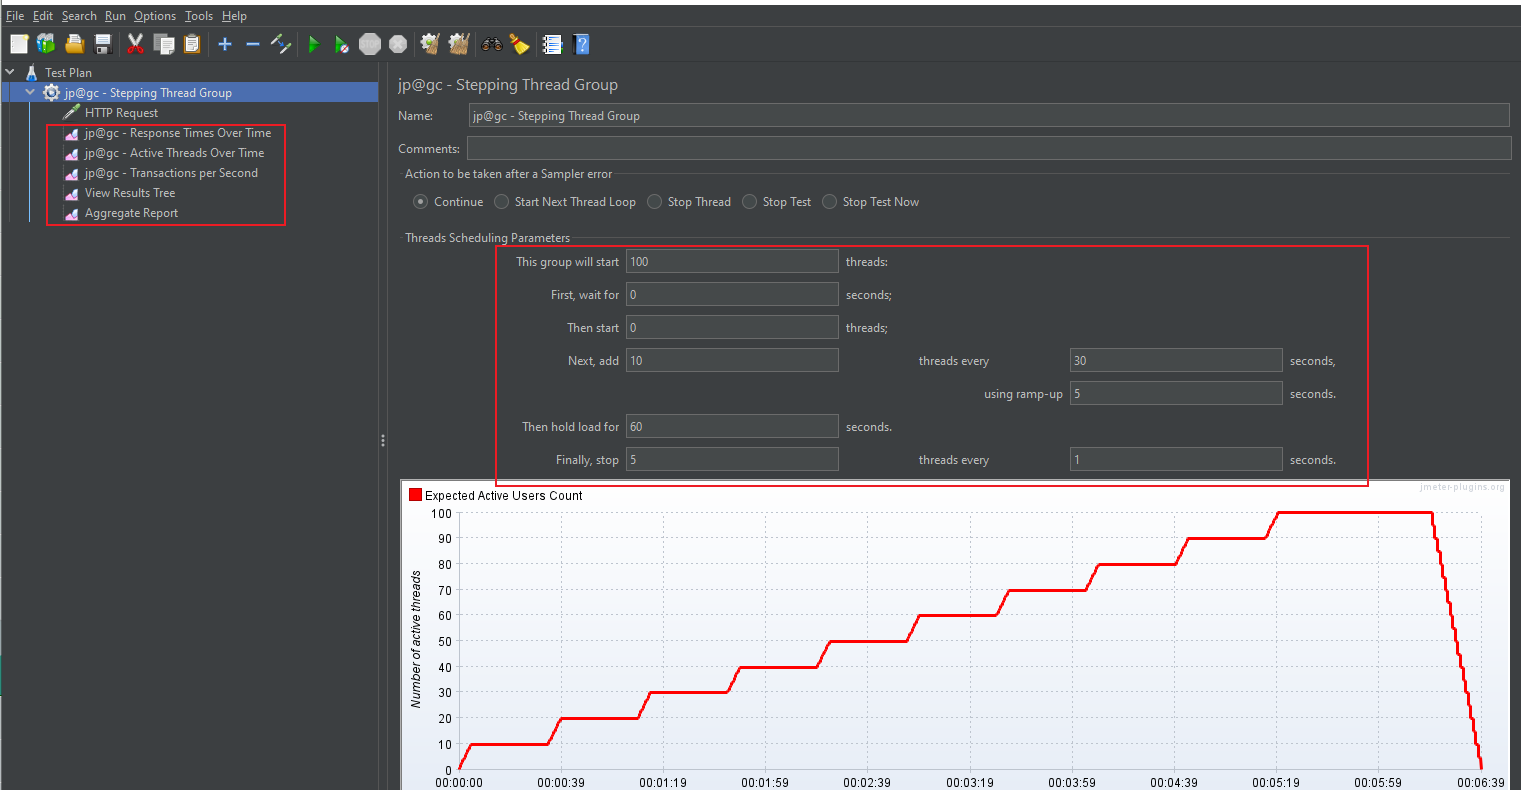Click the Expected Active Users Count legend swatch
Screen dimensions: 1521x790
[x=415, y=495]
